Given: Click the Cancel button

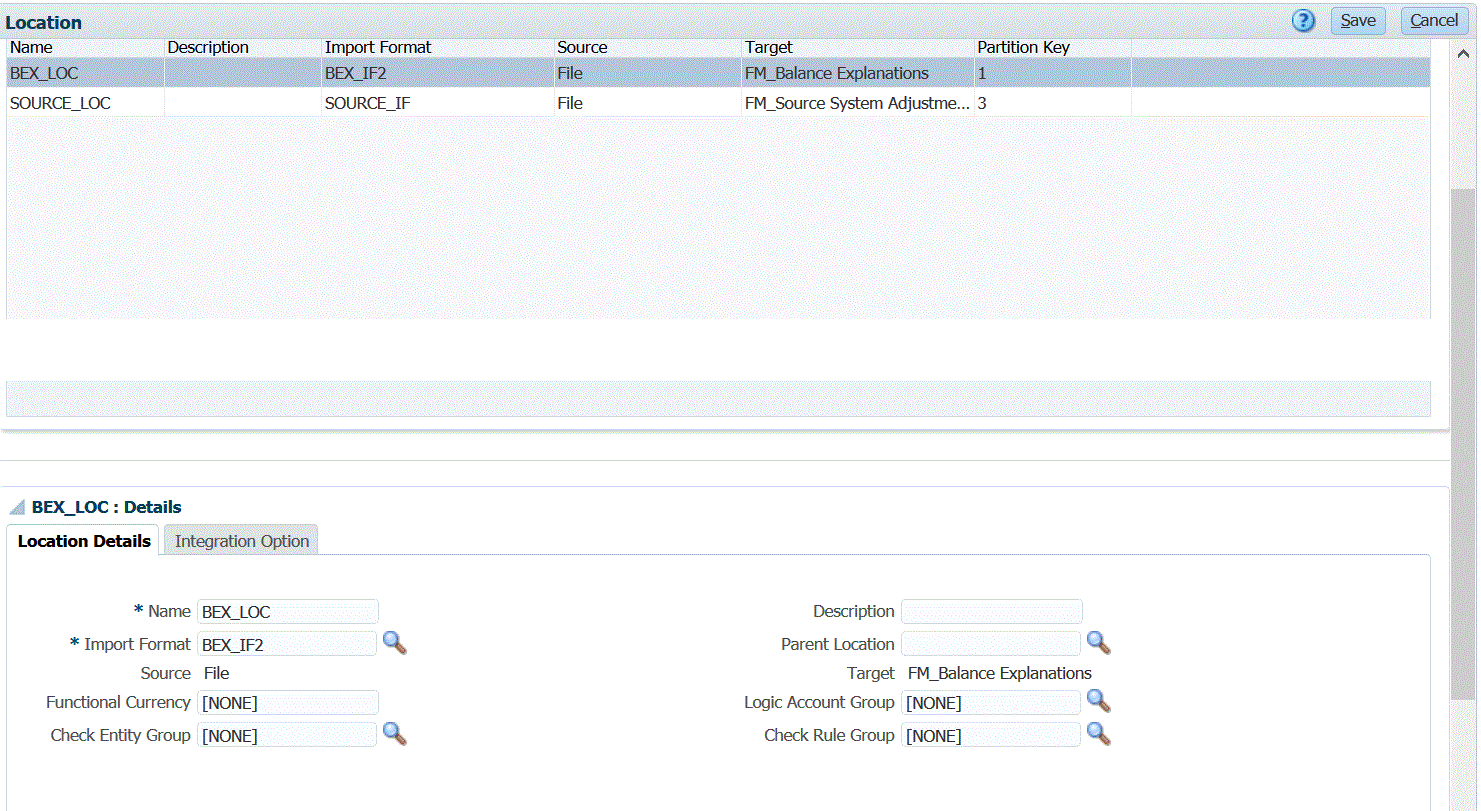Looking at the screenshot, I should (1433, 21).
